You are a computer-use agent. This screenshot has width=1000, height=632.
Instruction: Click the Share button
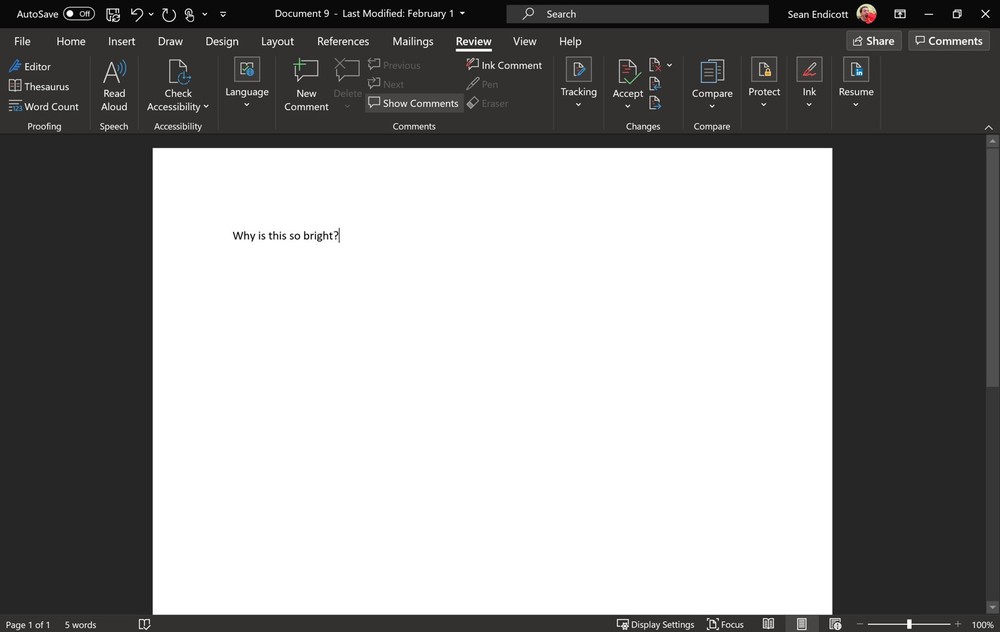pyautogui.click(x=872, y=41)
